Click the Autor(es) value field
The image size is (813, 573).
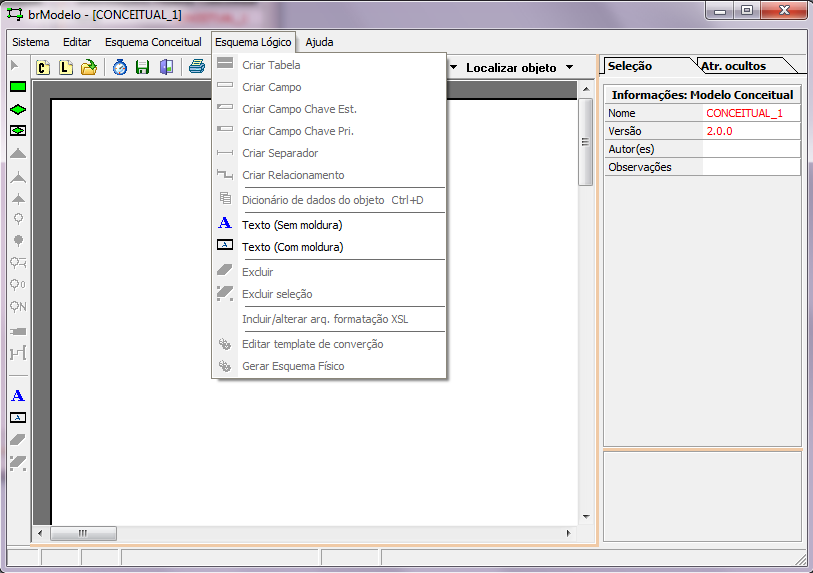click(x=751, y=149)
